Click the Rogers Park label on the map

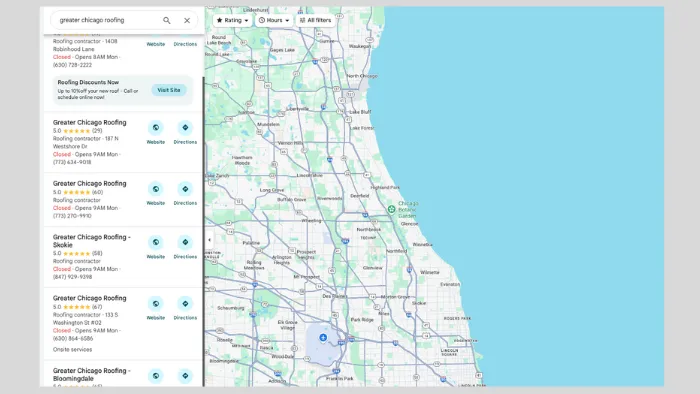[457, 319]
